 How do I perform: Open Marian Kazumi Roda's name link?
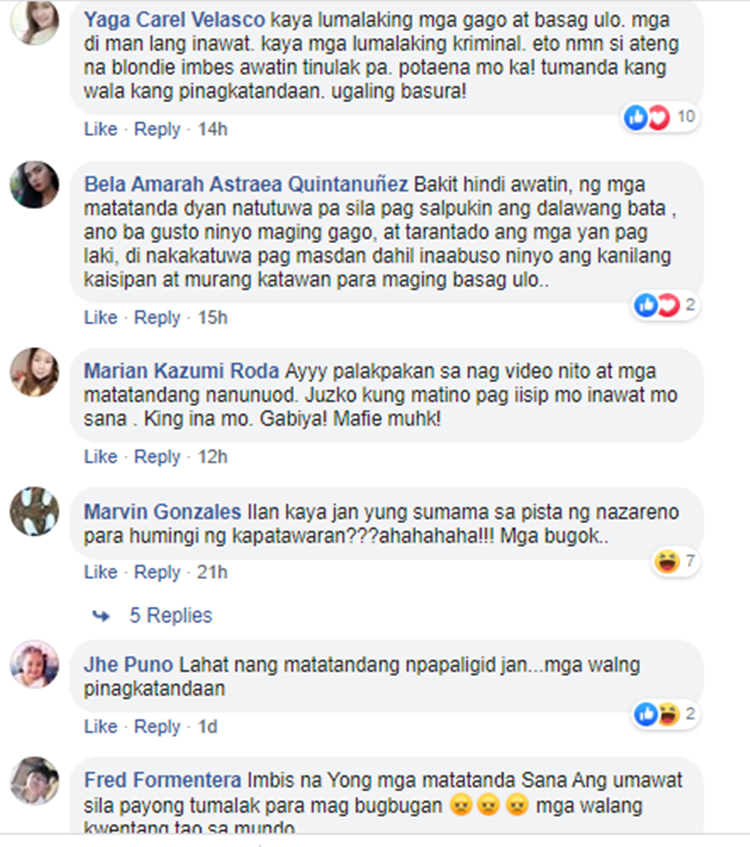click(182, 371)
